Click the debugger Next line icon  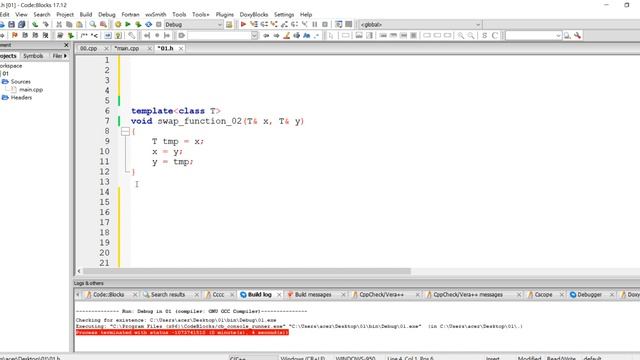[x=264, y=24]
